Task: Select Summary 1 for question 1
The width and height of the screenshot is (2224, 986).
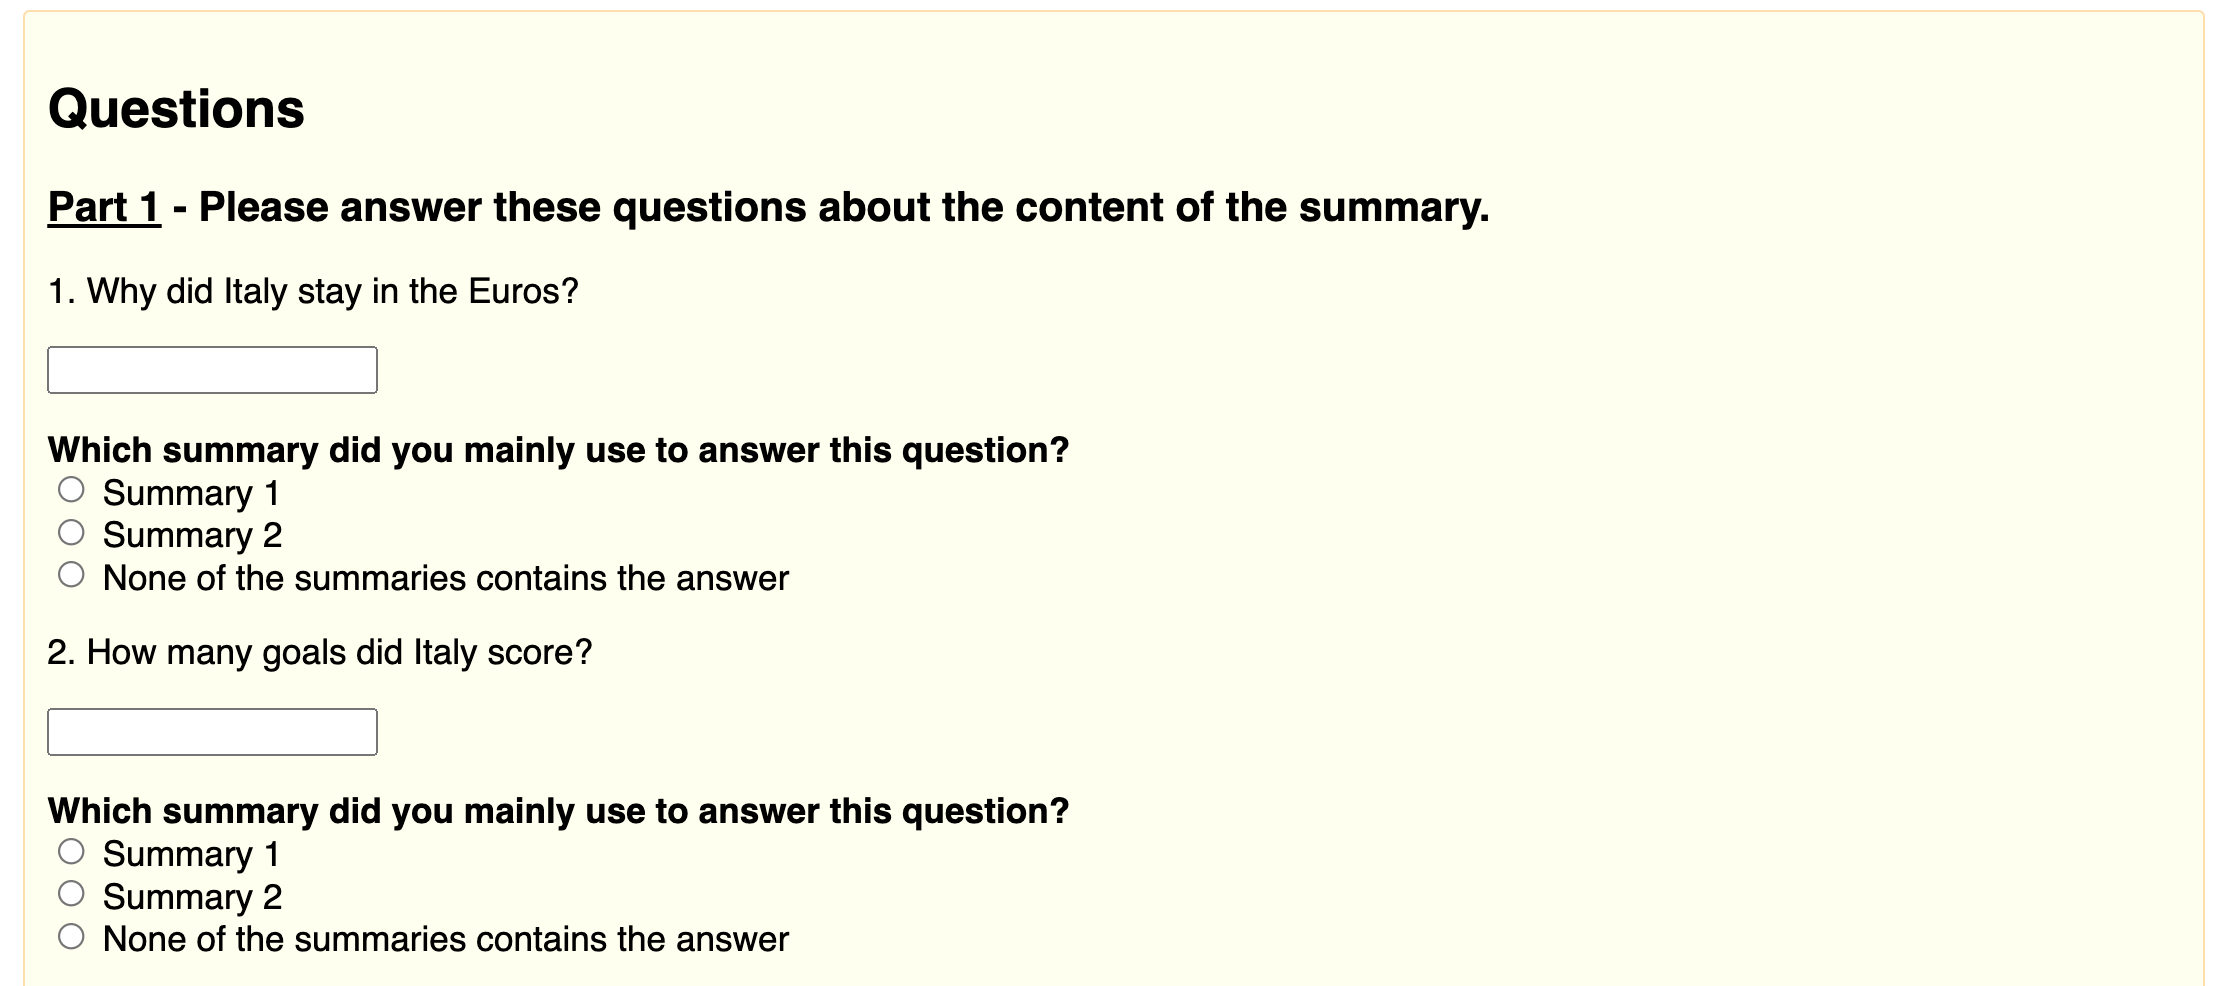Action: pos(71,490)
